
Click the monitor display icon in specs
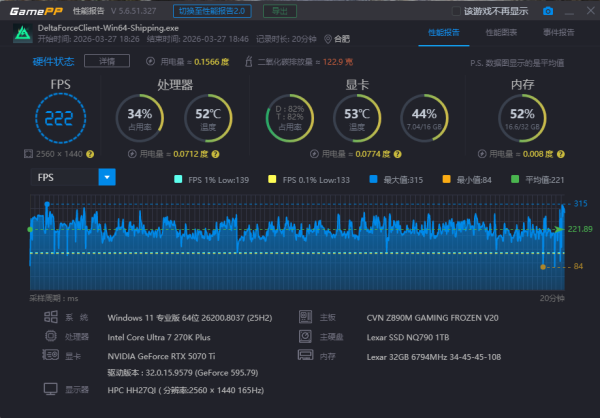[x=51, y=389]
